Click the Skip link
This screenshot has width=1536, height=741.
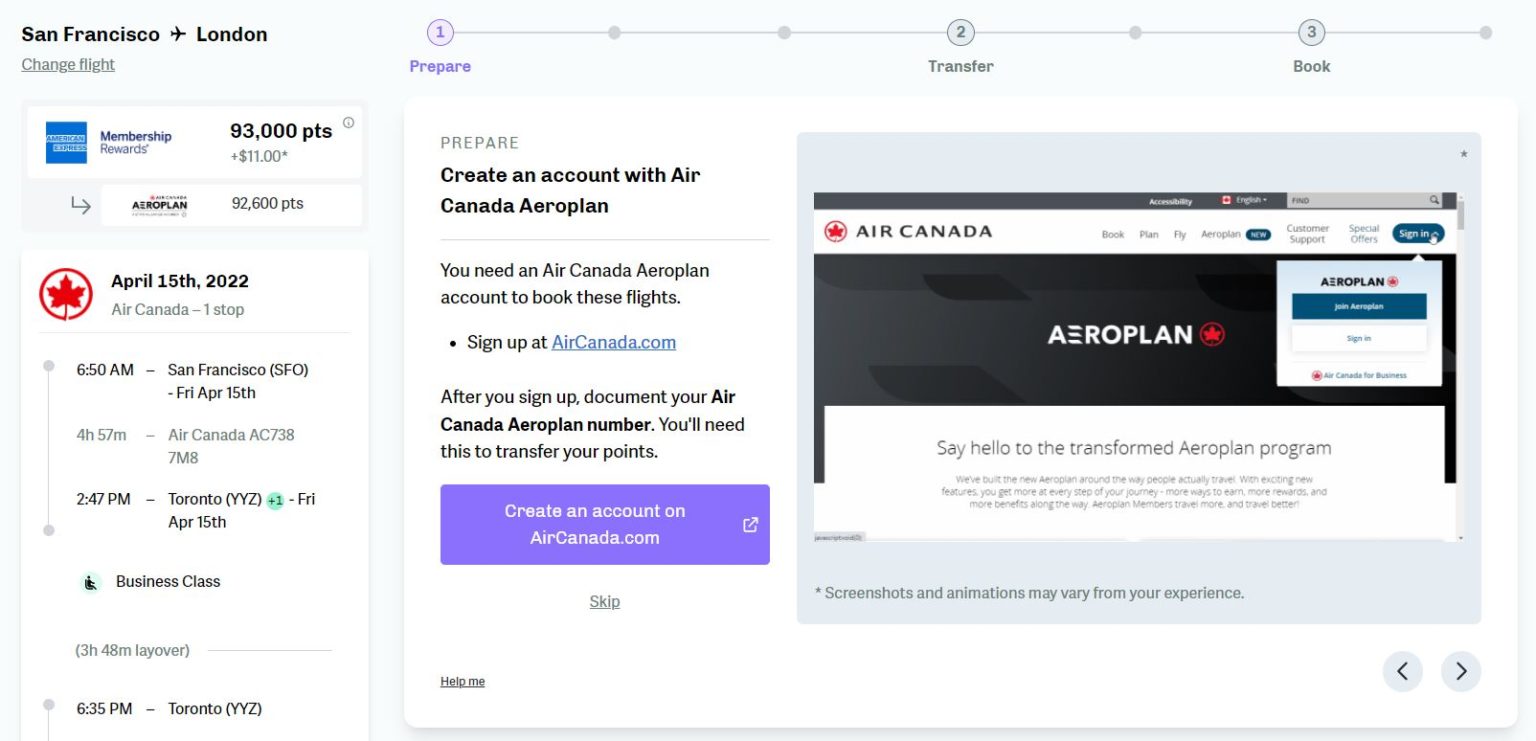click(604, 601)
